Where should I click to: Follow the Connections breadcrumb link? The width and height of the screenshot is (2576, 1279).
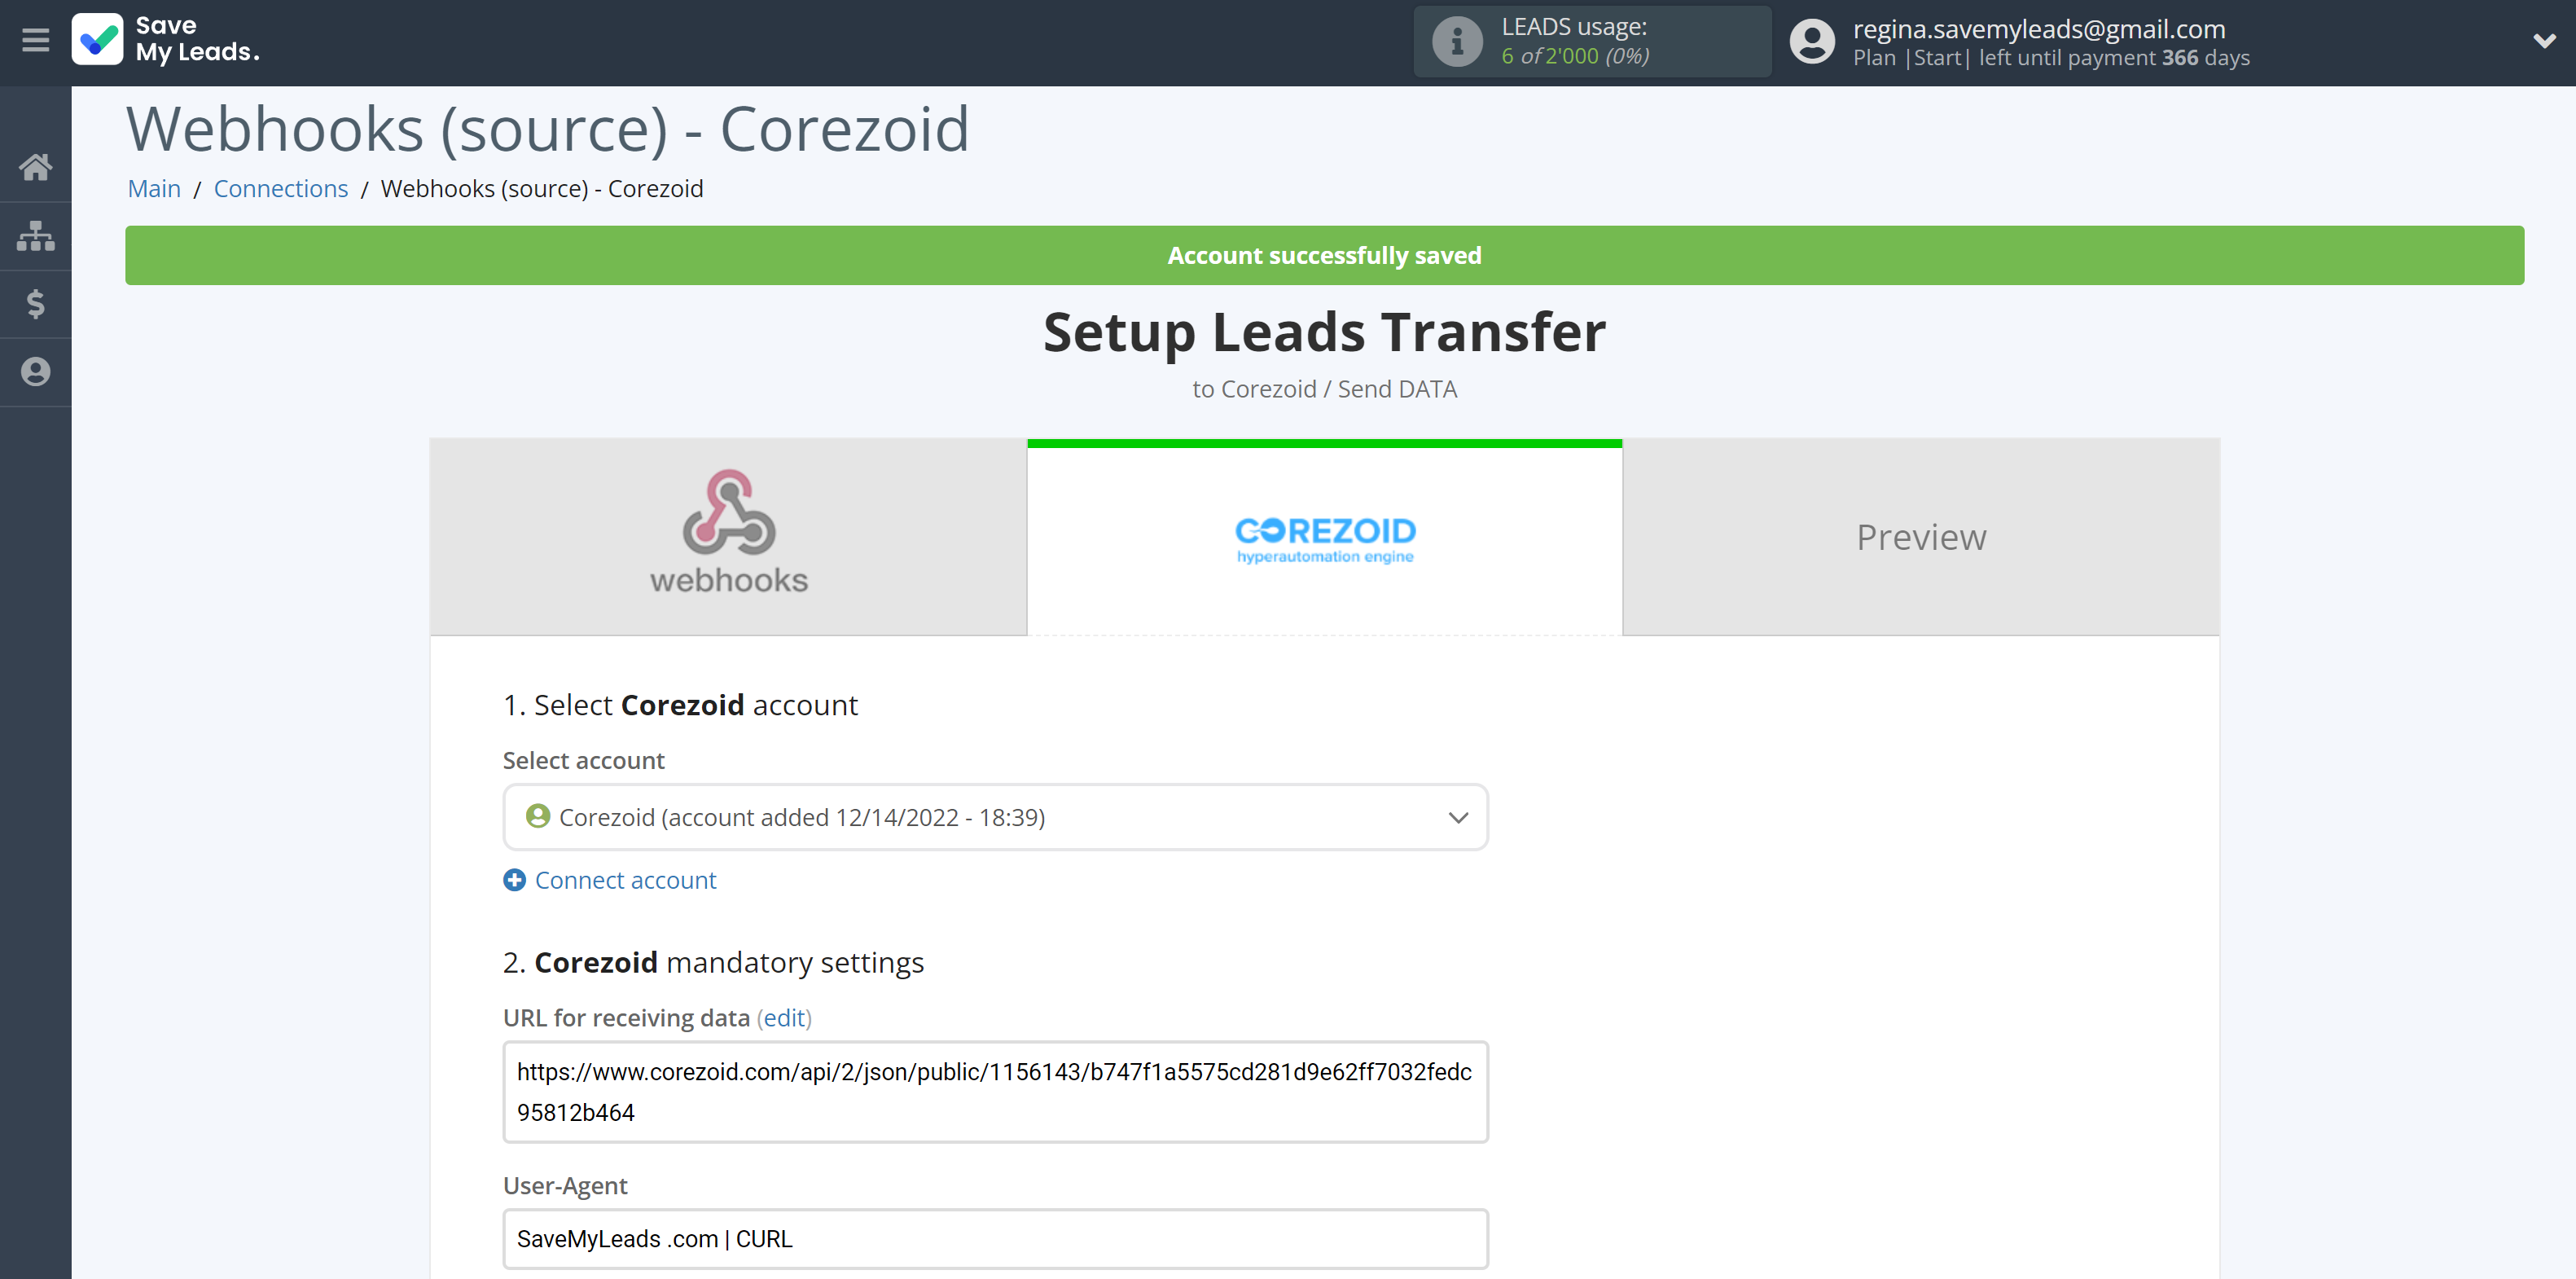point(281,189)
